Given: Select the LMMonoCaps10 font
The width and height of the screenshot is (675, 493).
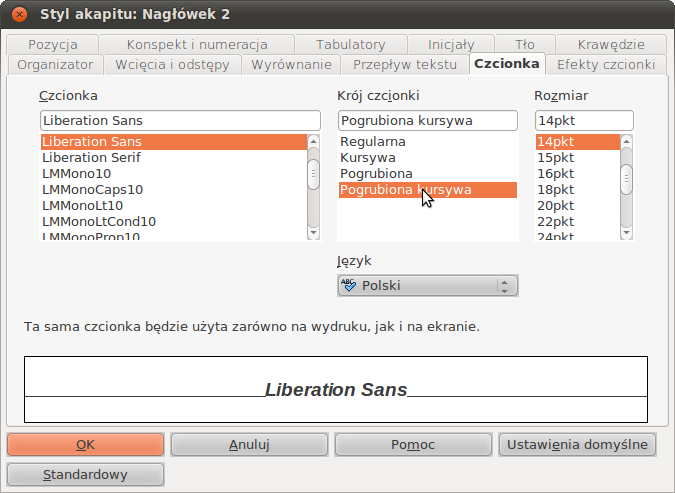Looking at the screenshot, I should coord(93,190).
